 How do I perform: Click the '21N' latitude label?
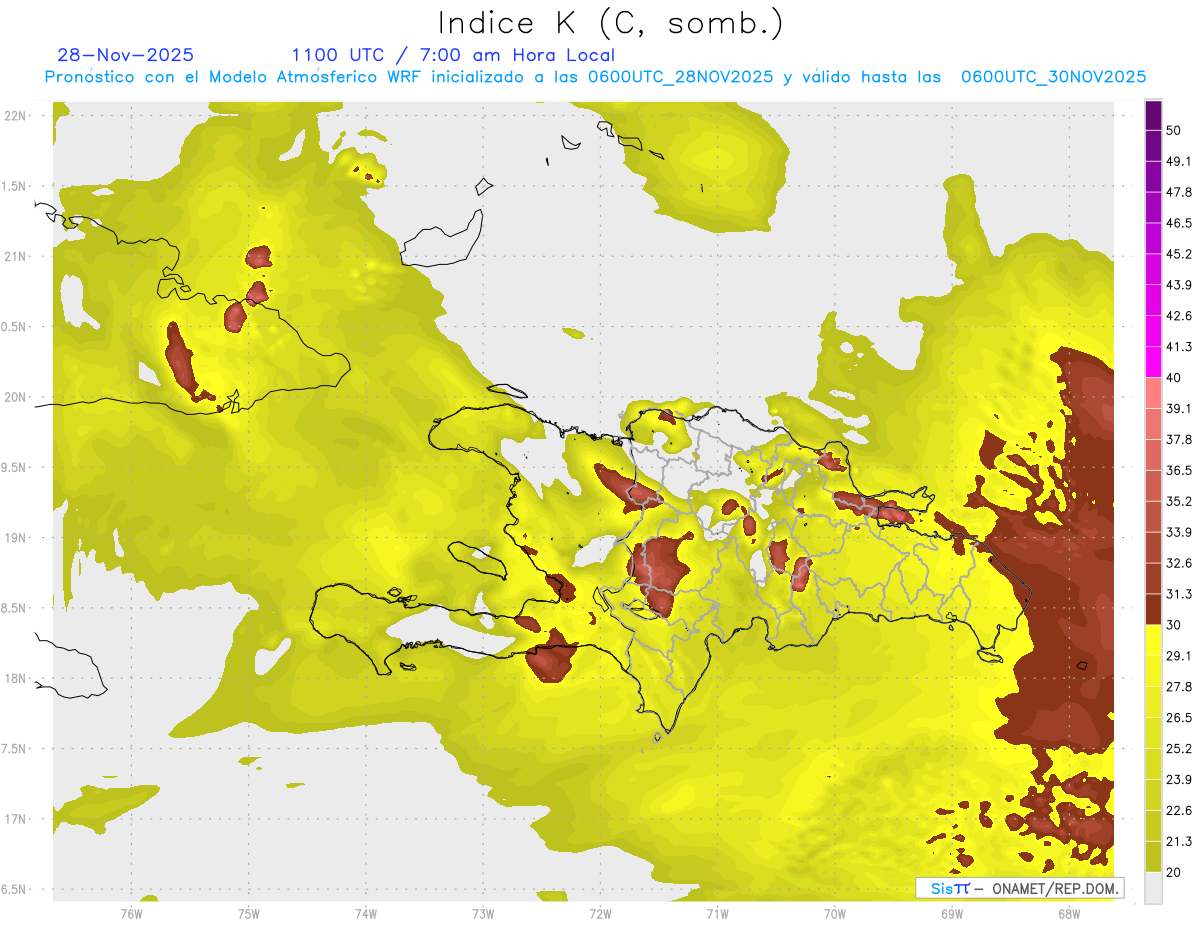[16, 256]
